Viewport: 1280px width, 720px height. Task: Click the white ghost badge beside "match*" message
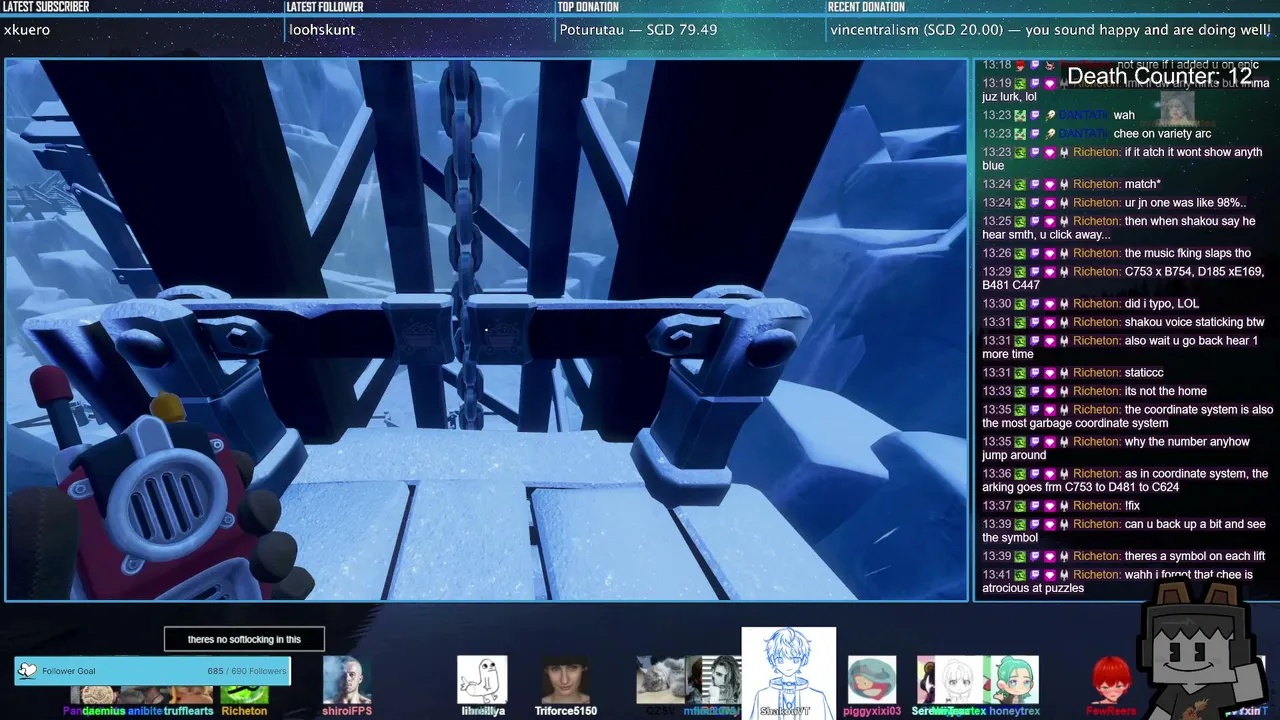coord(1064,184)
